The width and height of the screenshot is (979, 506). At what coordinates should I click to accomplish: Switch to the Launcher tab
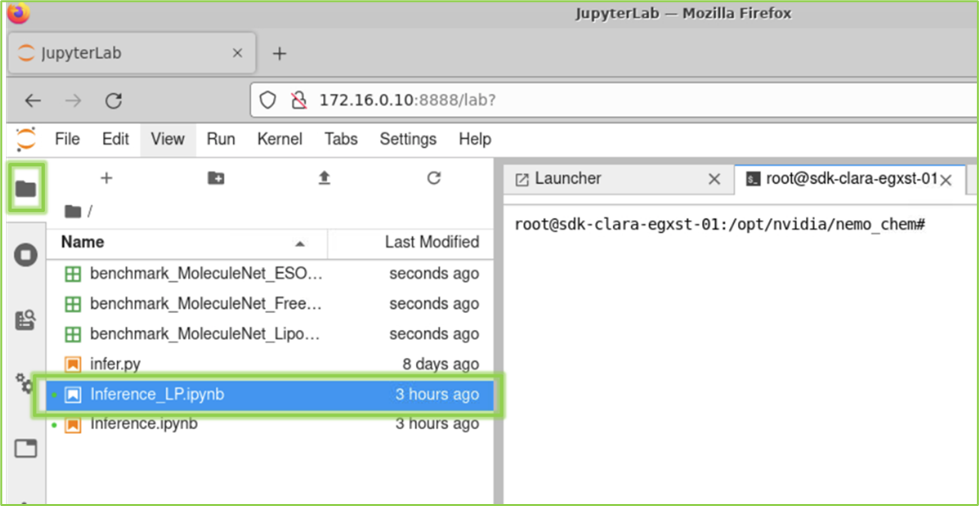click(568, 179)
